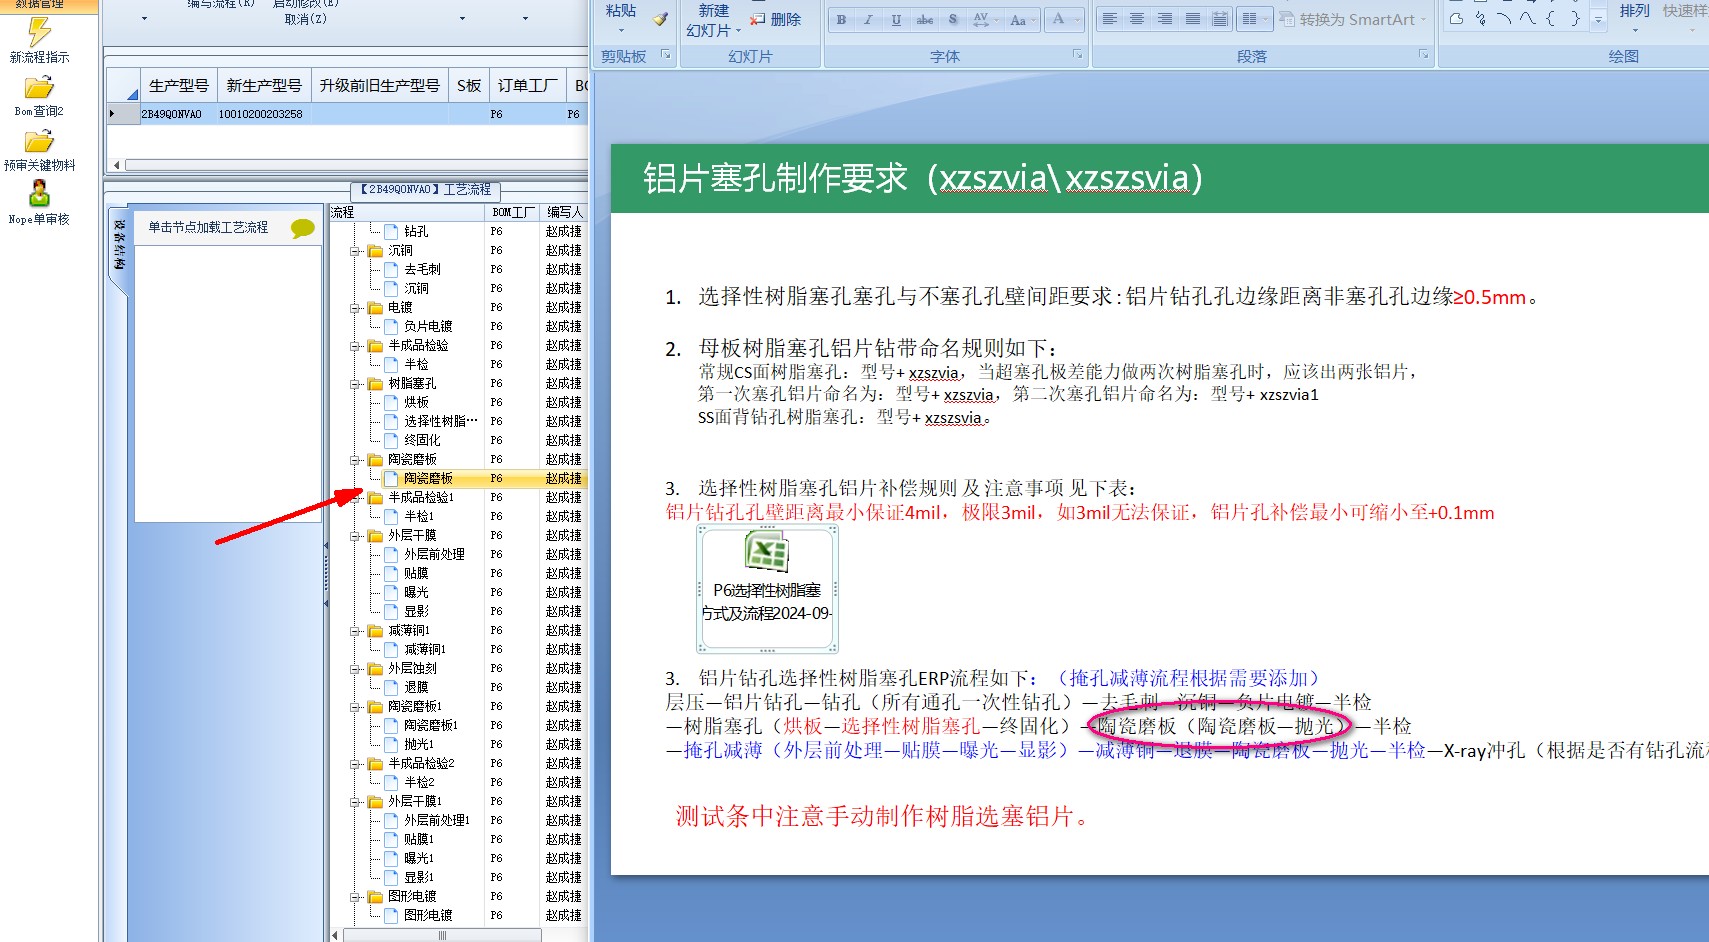Justify text in paragraph group
The height and width of the screenshot is (942, 1709).
[x=1193, y=19]
